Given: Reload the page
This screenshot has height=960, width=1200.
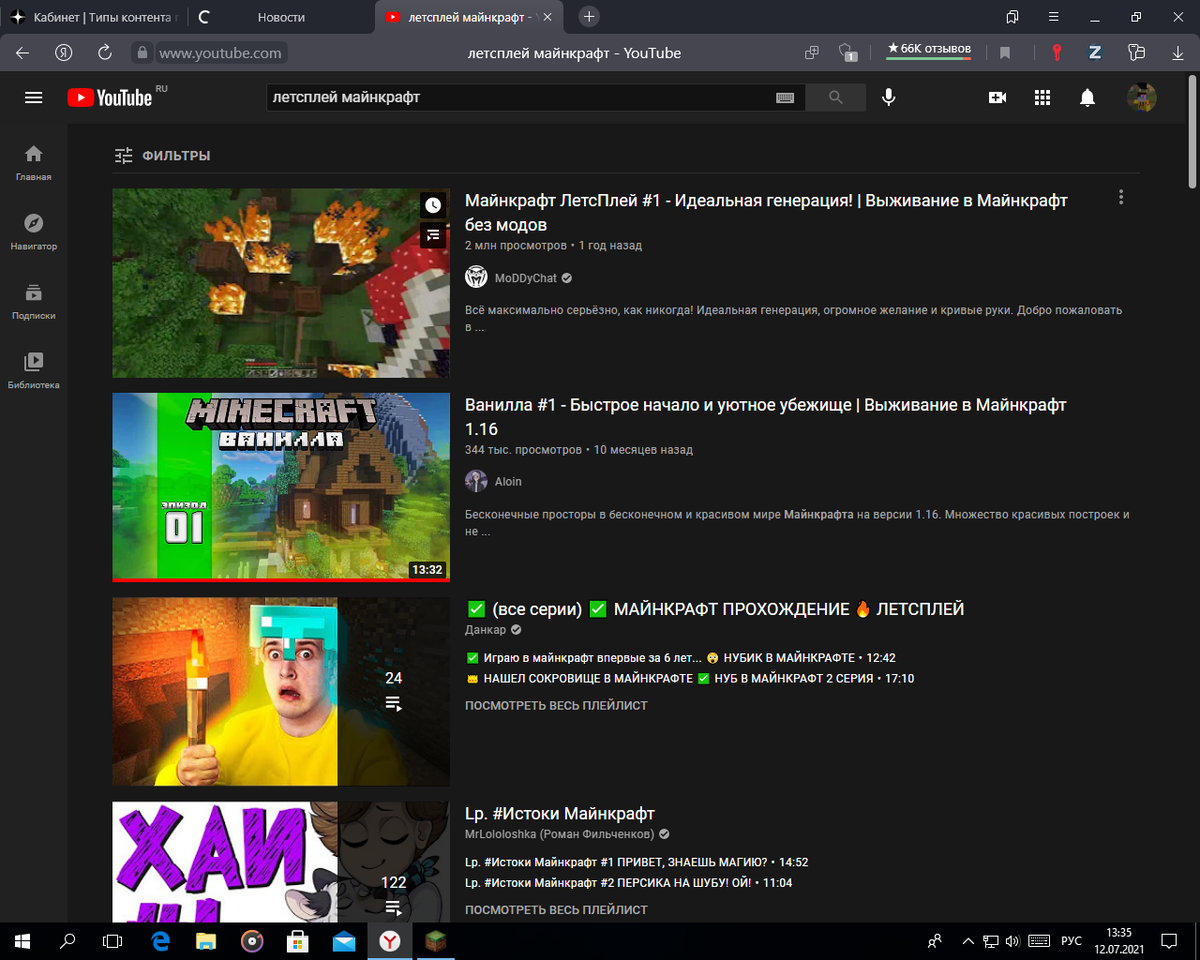Looking at the screenshot, I should pos(104,53).
